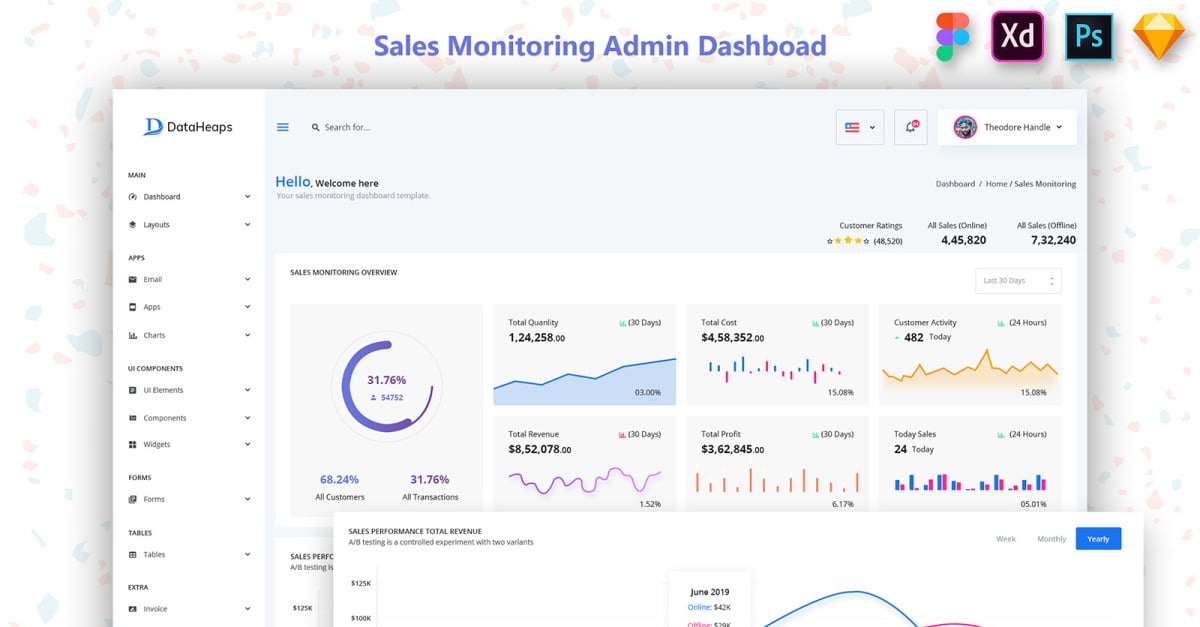Open the Widgets sidebar menu item
Viewport: 1200px width, 627px height.
188,444
